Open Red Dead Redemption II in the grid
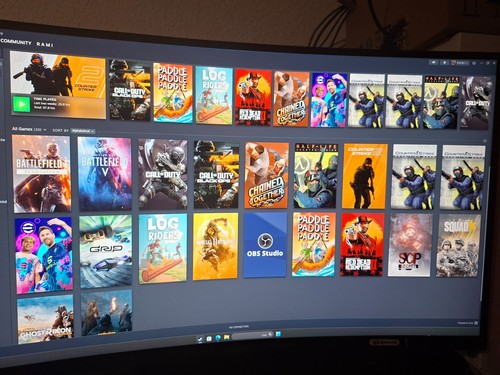This screenshot has width=500, height=375. point(362,245)
